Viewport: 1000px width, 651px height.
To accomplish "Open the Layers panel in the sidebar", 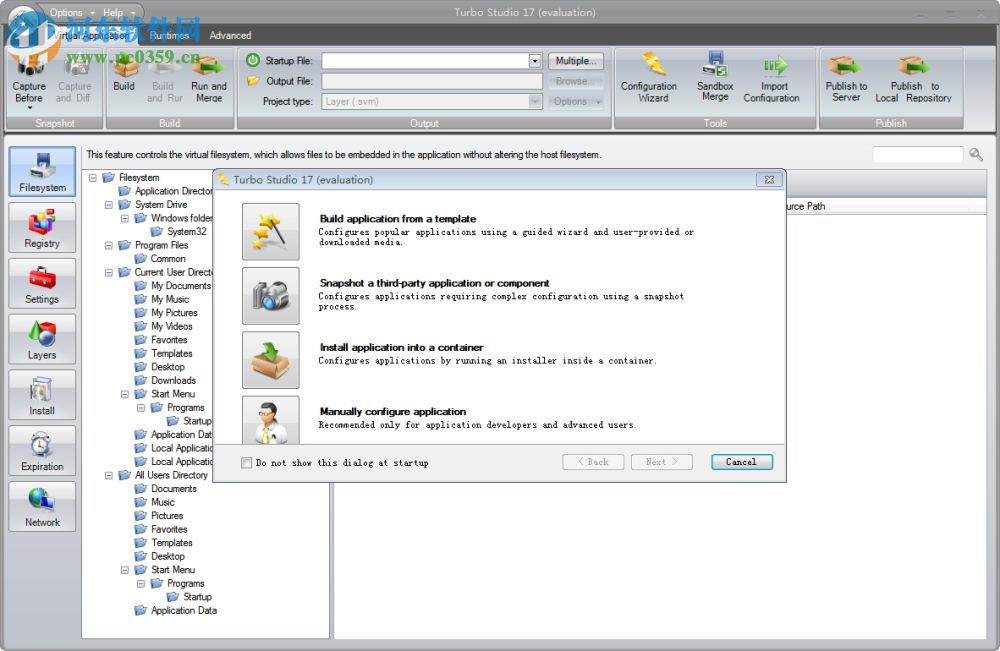I will (x=42, y=339).
